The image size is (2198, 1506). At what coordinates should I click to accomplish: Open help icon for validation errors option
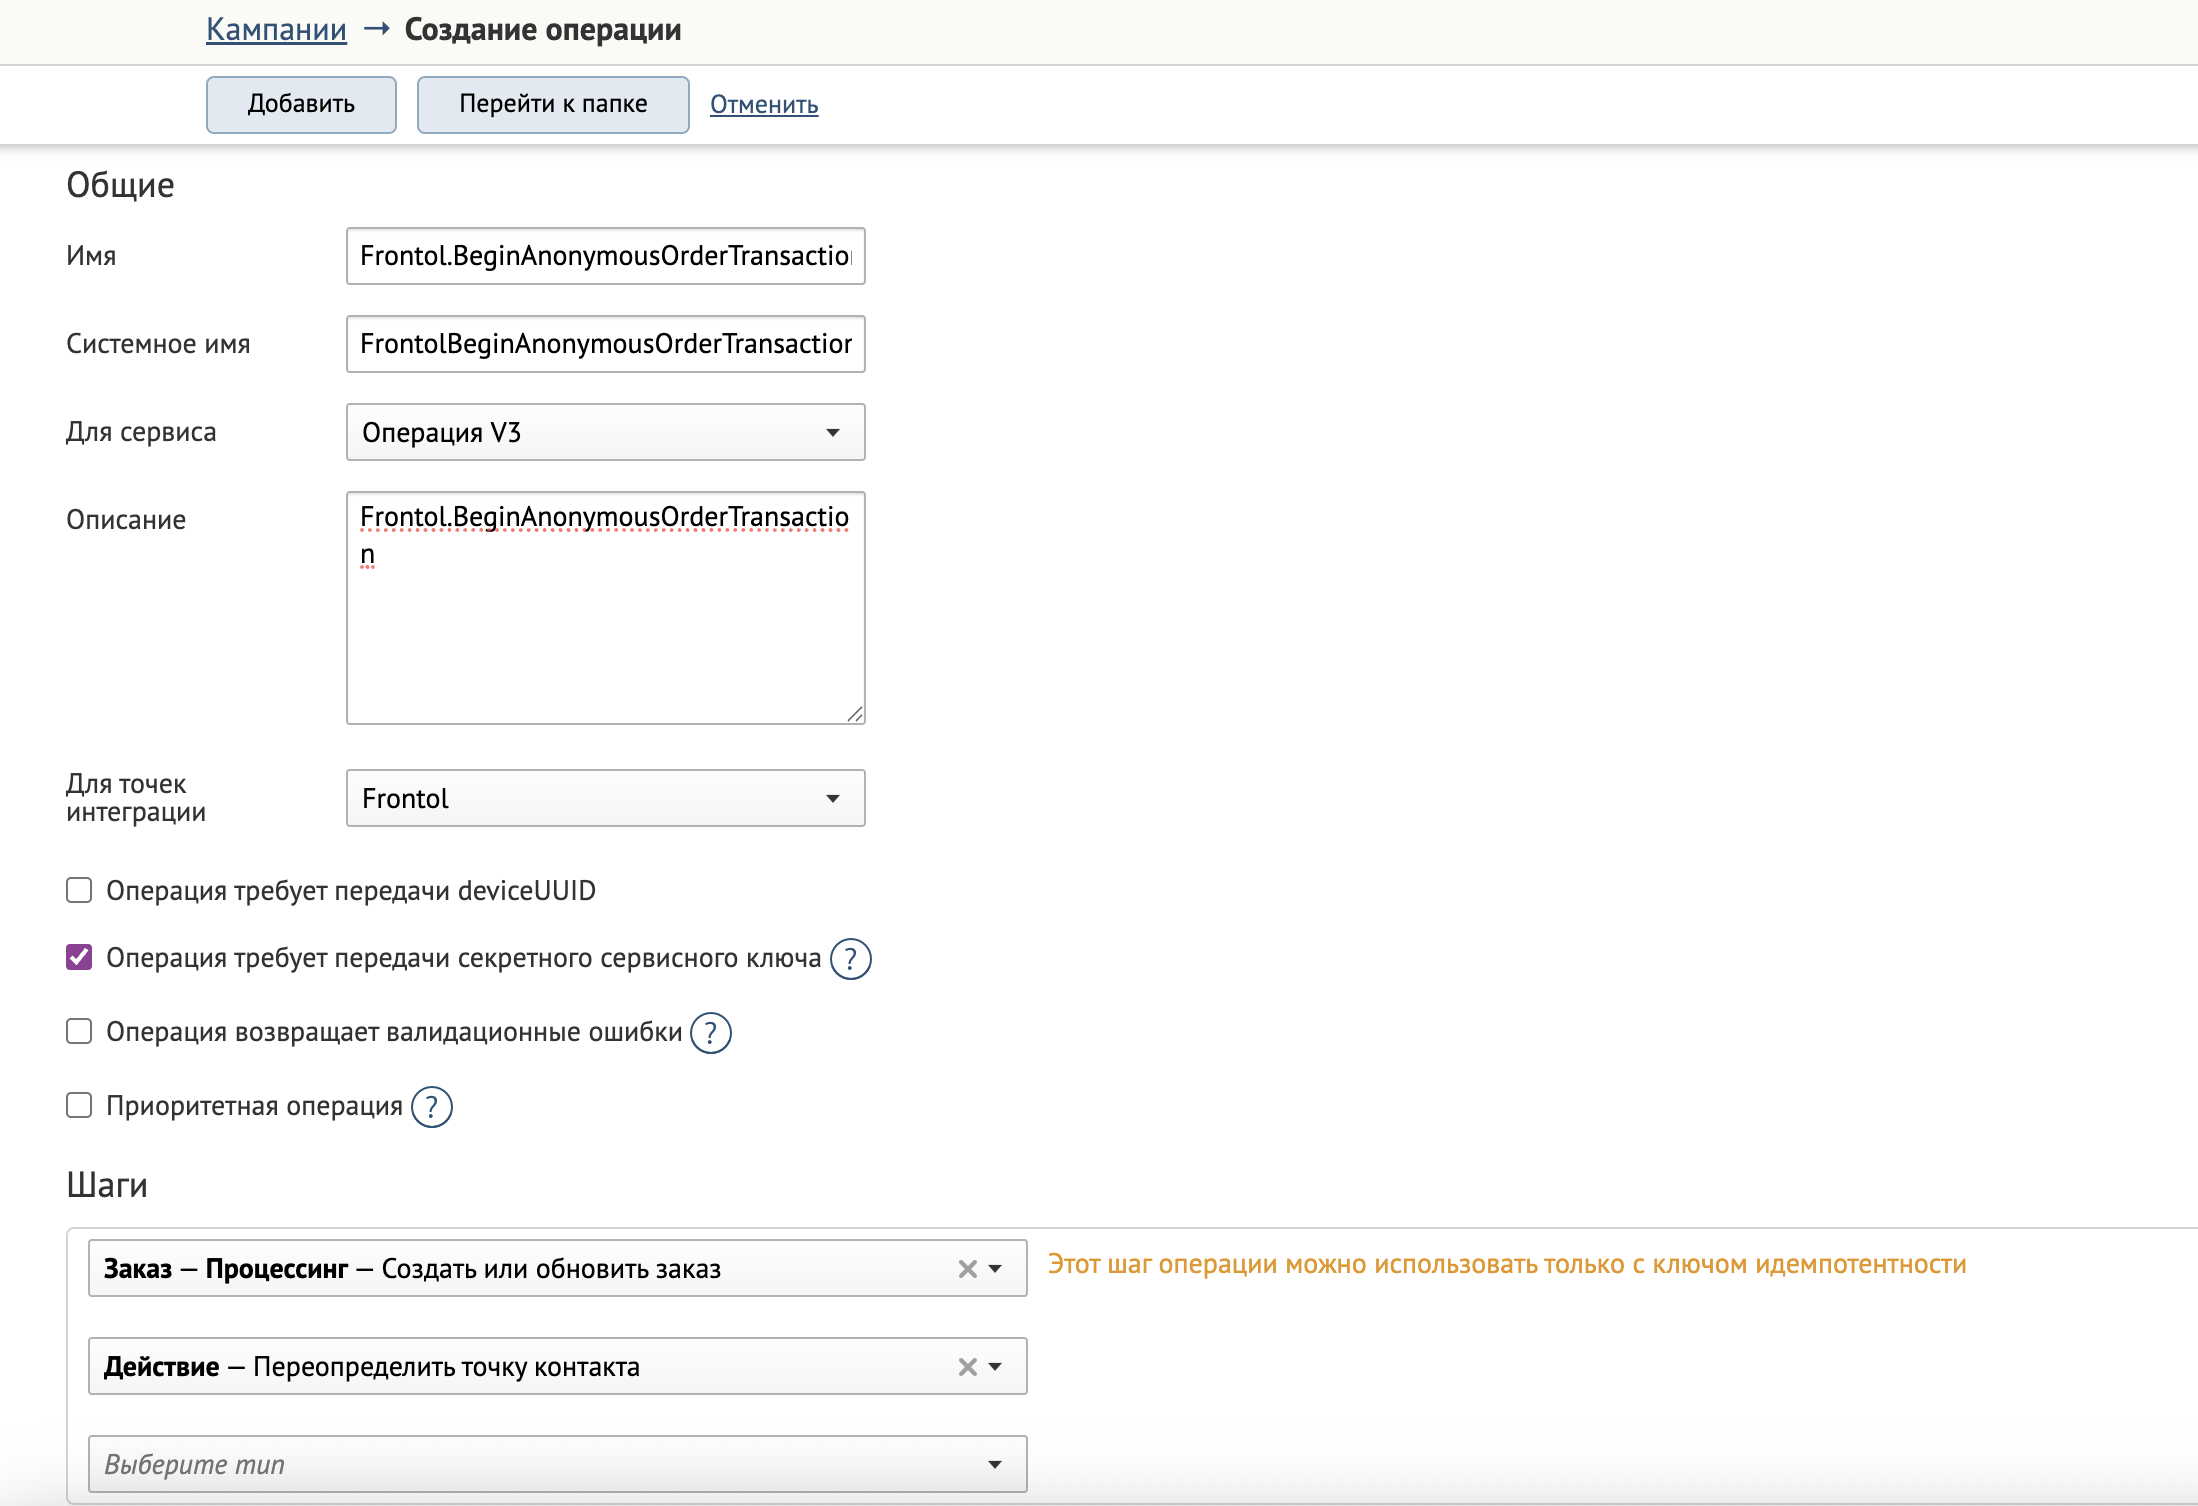(710, 1033)
